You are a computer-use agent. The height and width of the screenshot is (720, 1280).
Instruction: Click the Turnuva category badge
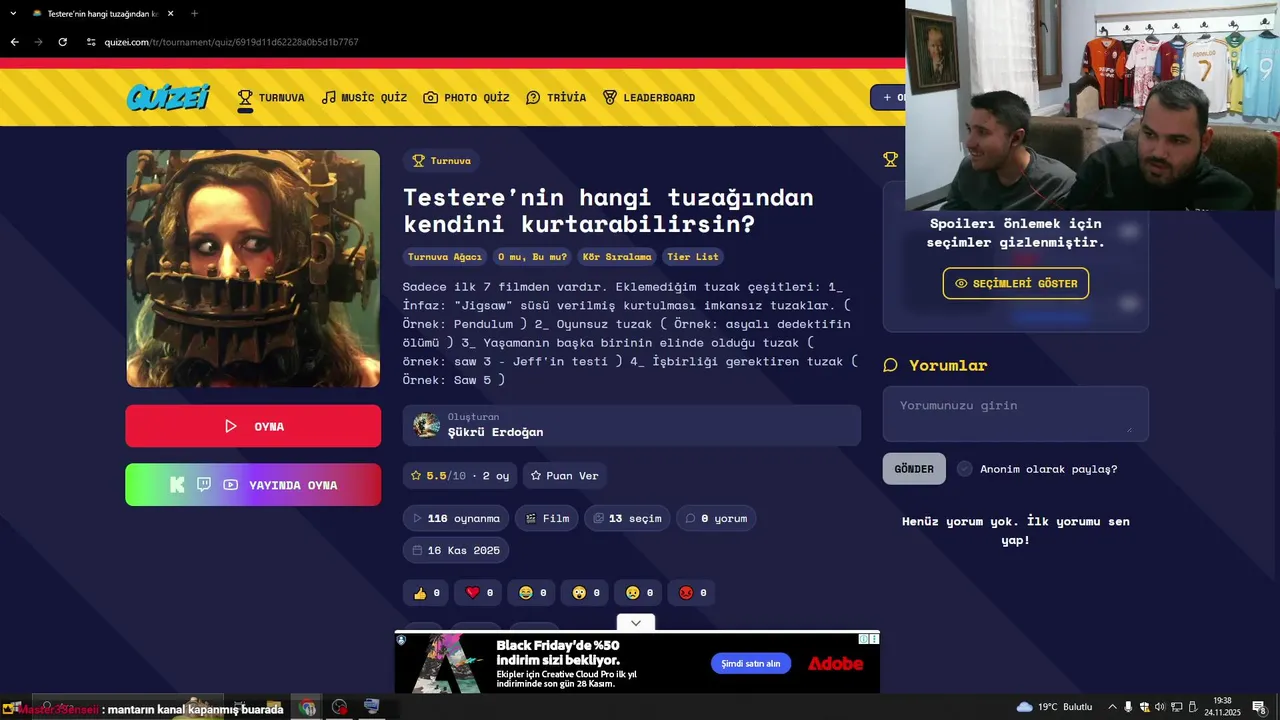(x=441, y=160)
